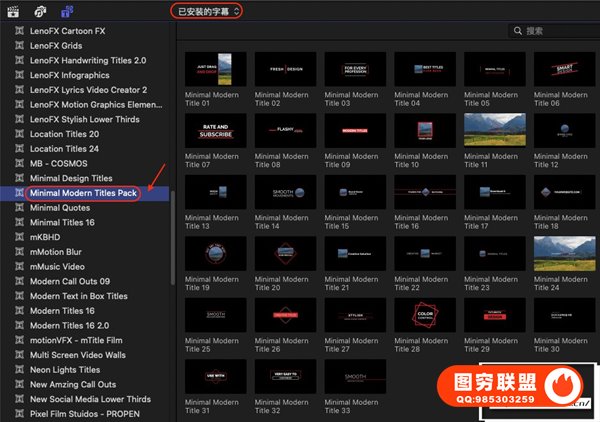The width and height of the screenshot is (600, 422).
Task: Click the Titles and Generators sidebar icon
Action: pos(67,11)
